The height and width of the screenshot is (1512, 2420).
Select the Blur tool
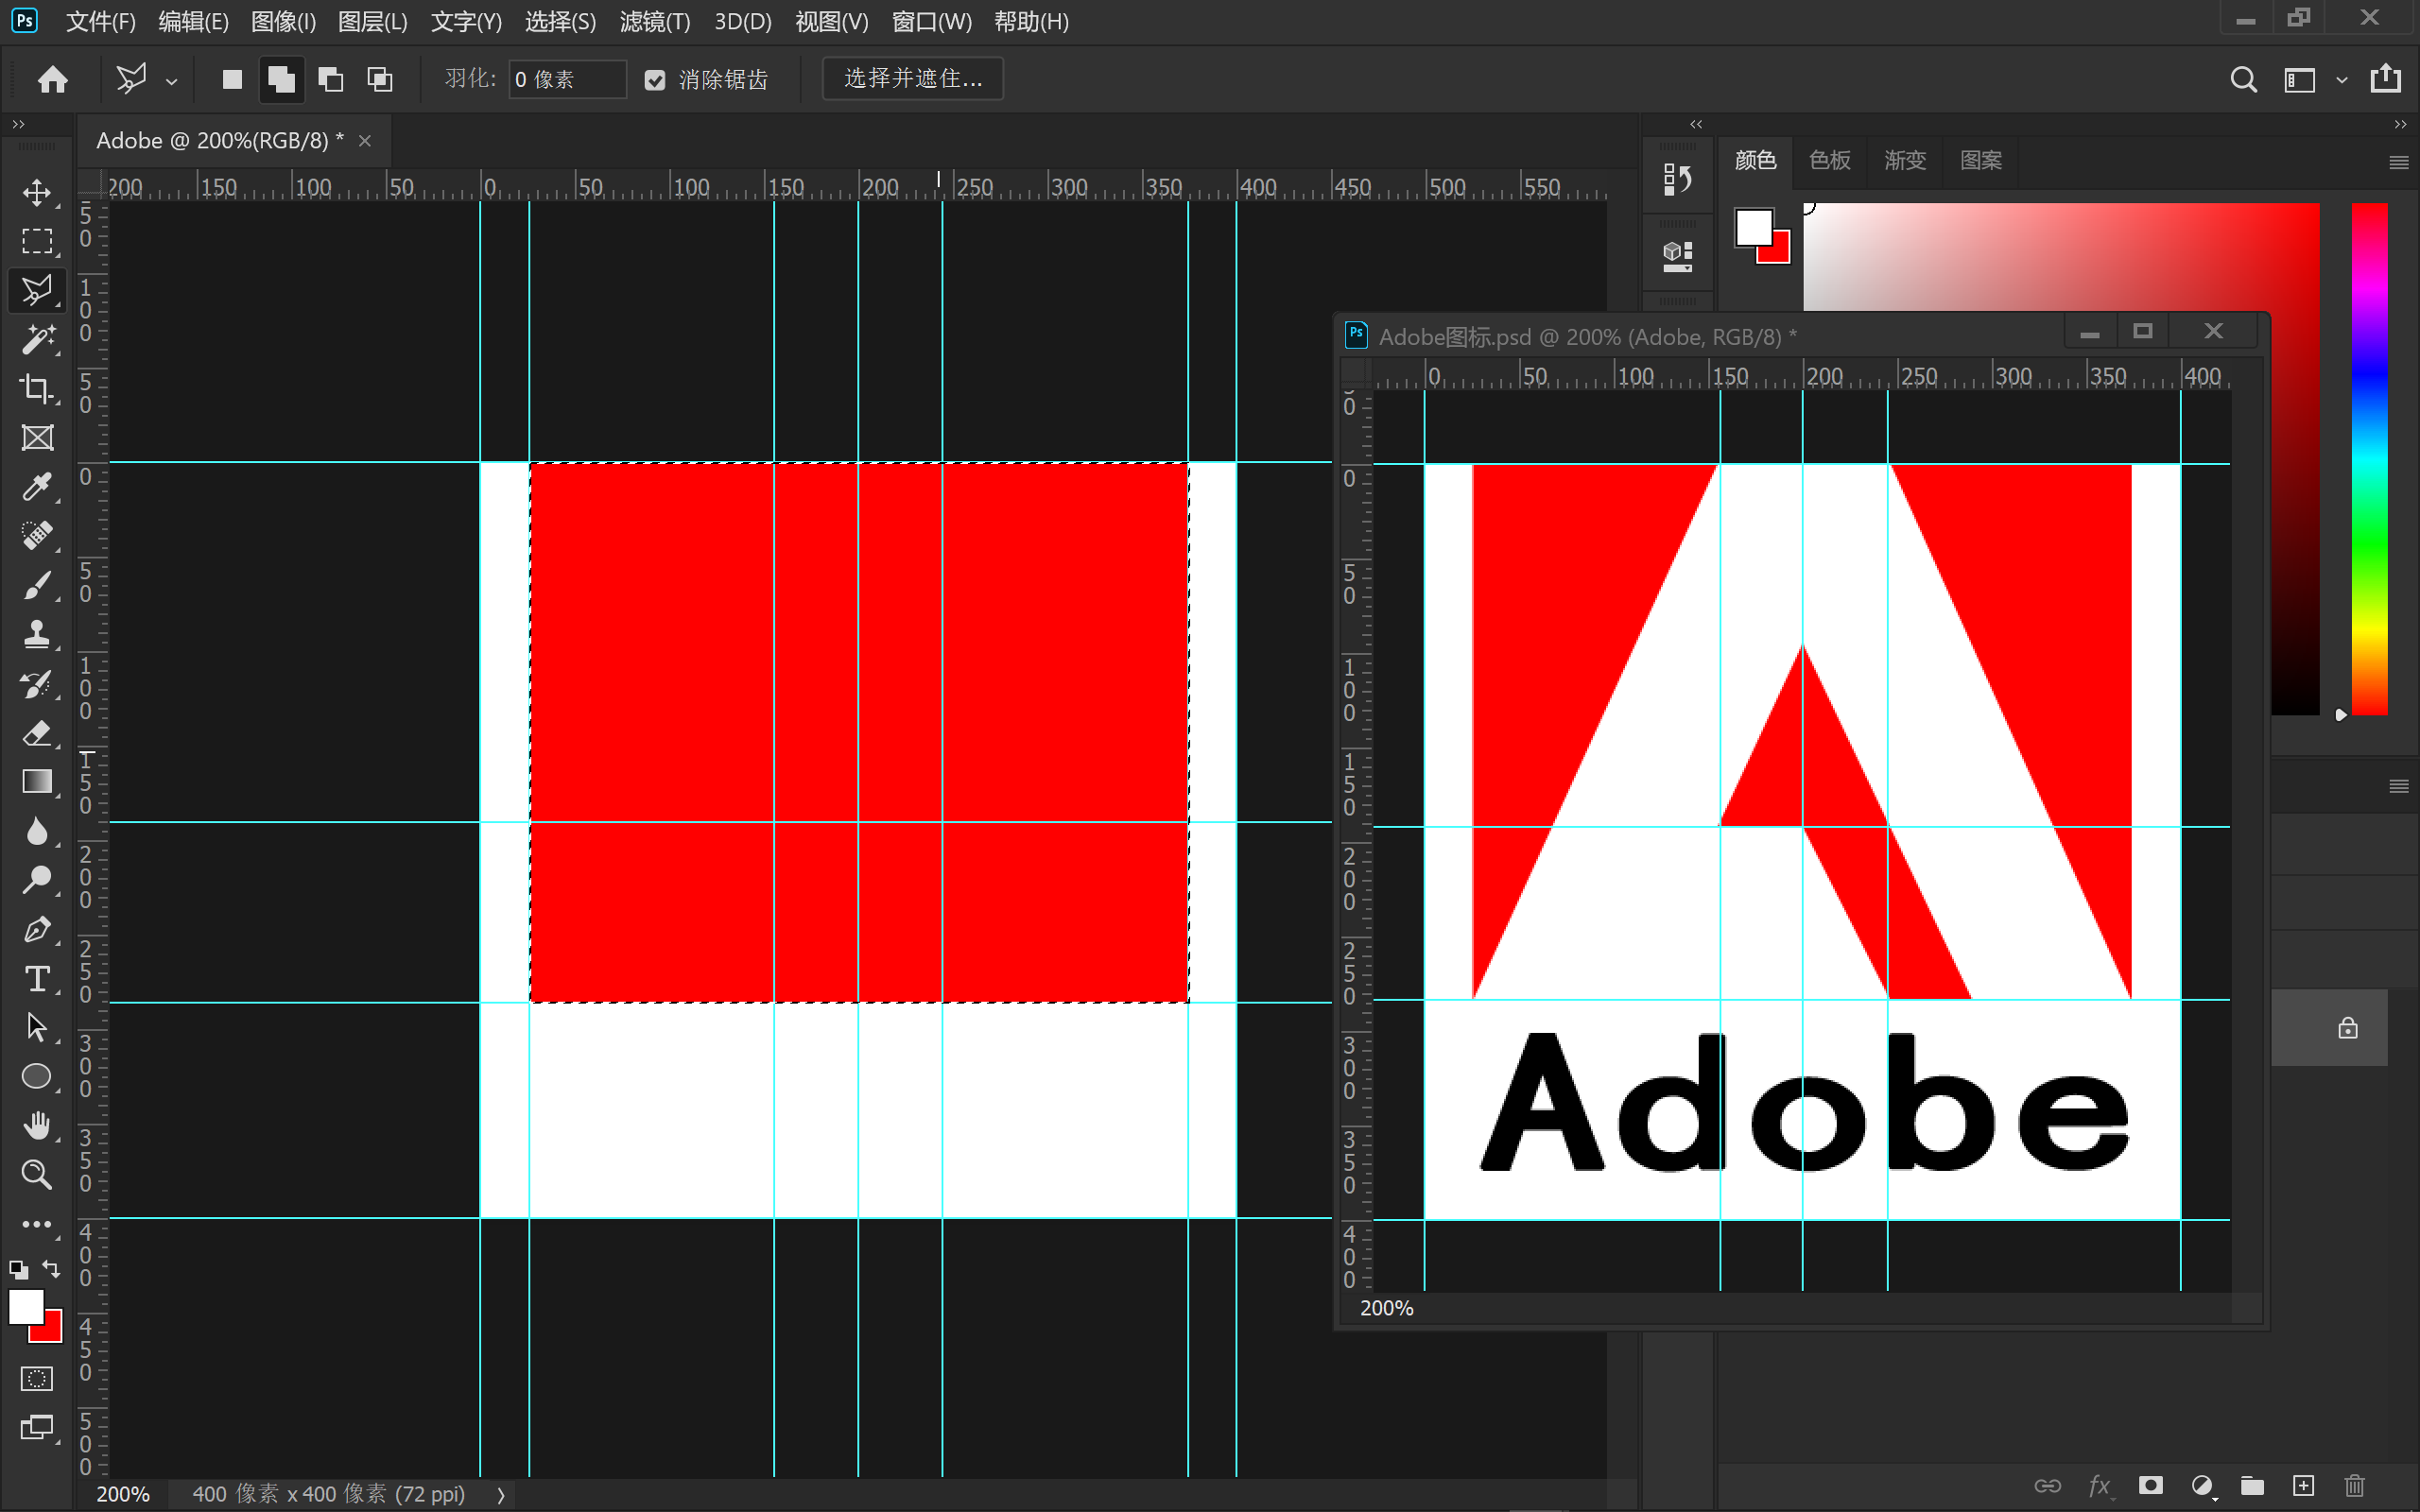tap(37, 831)
